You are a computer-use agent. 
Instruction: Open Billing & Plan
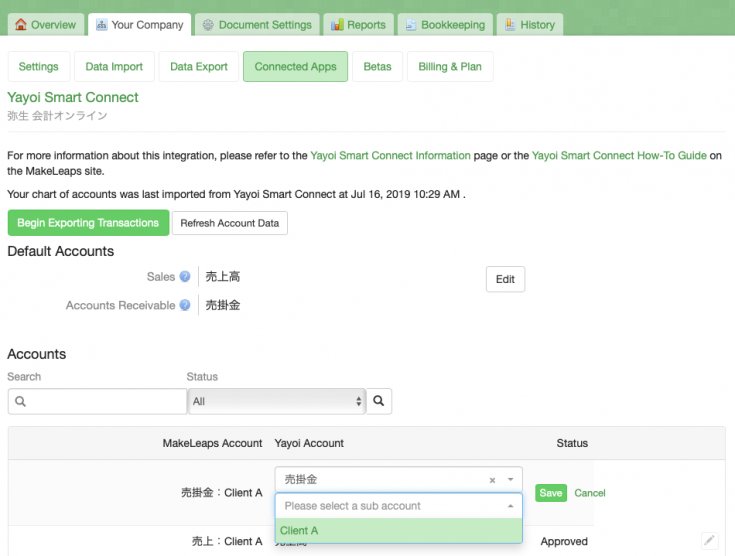[450, 67]
